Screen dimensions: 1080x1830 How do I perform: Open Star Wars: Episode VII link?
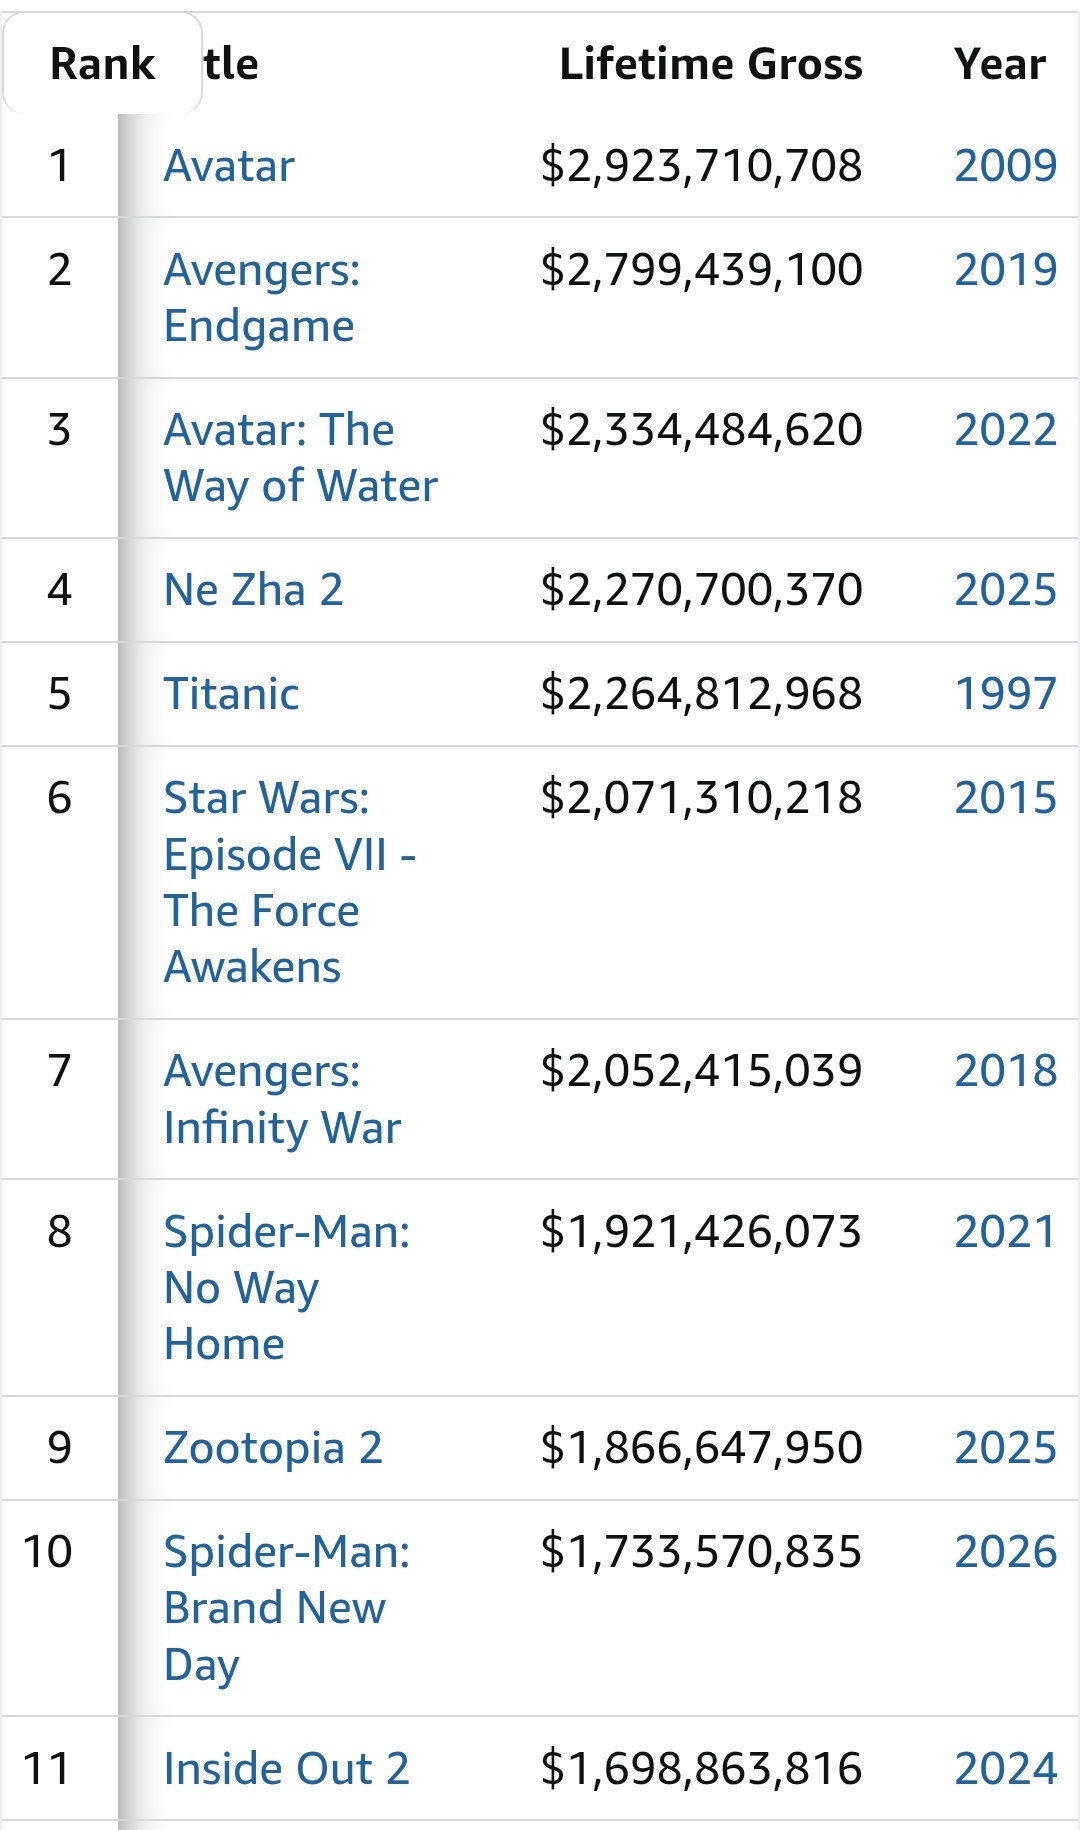click(x=290, y=883)
